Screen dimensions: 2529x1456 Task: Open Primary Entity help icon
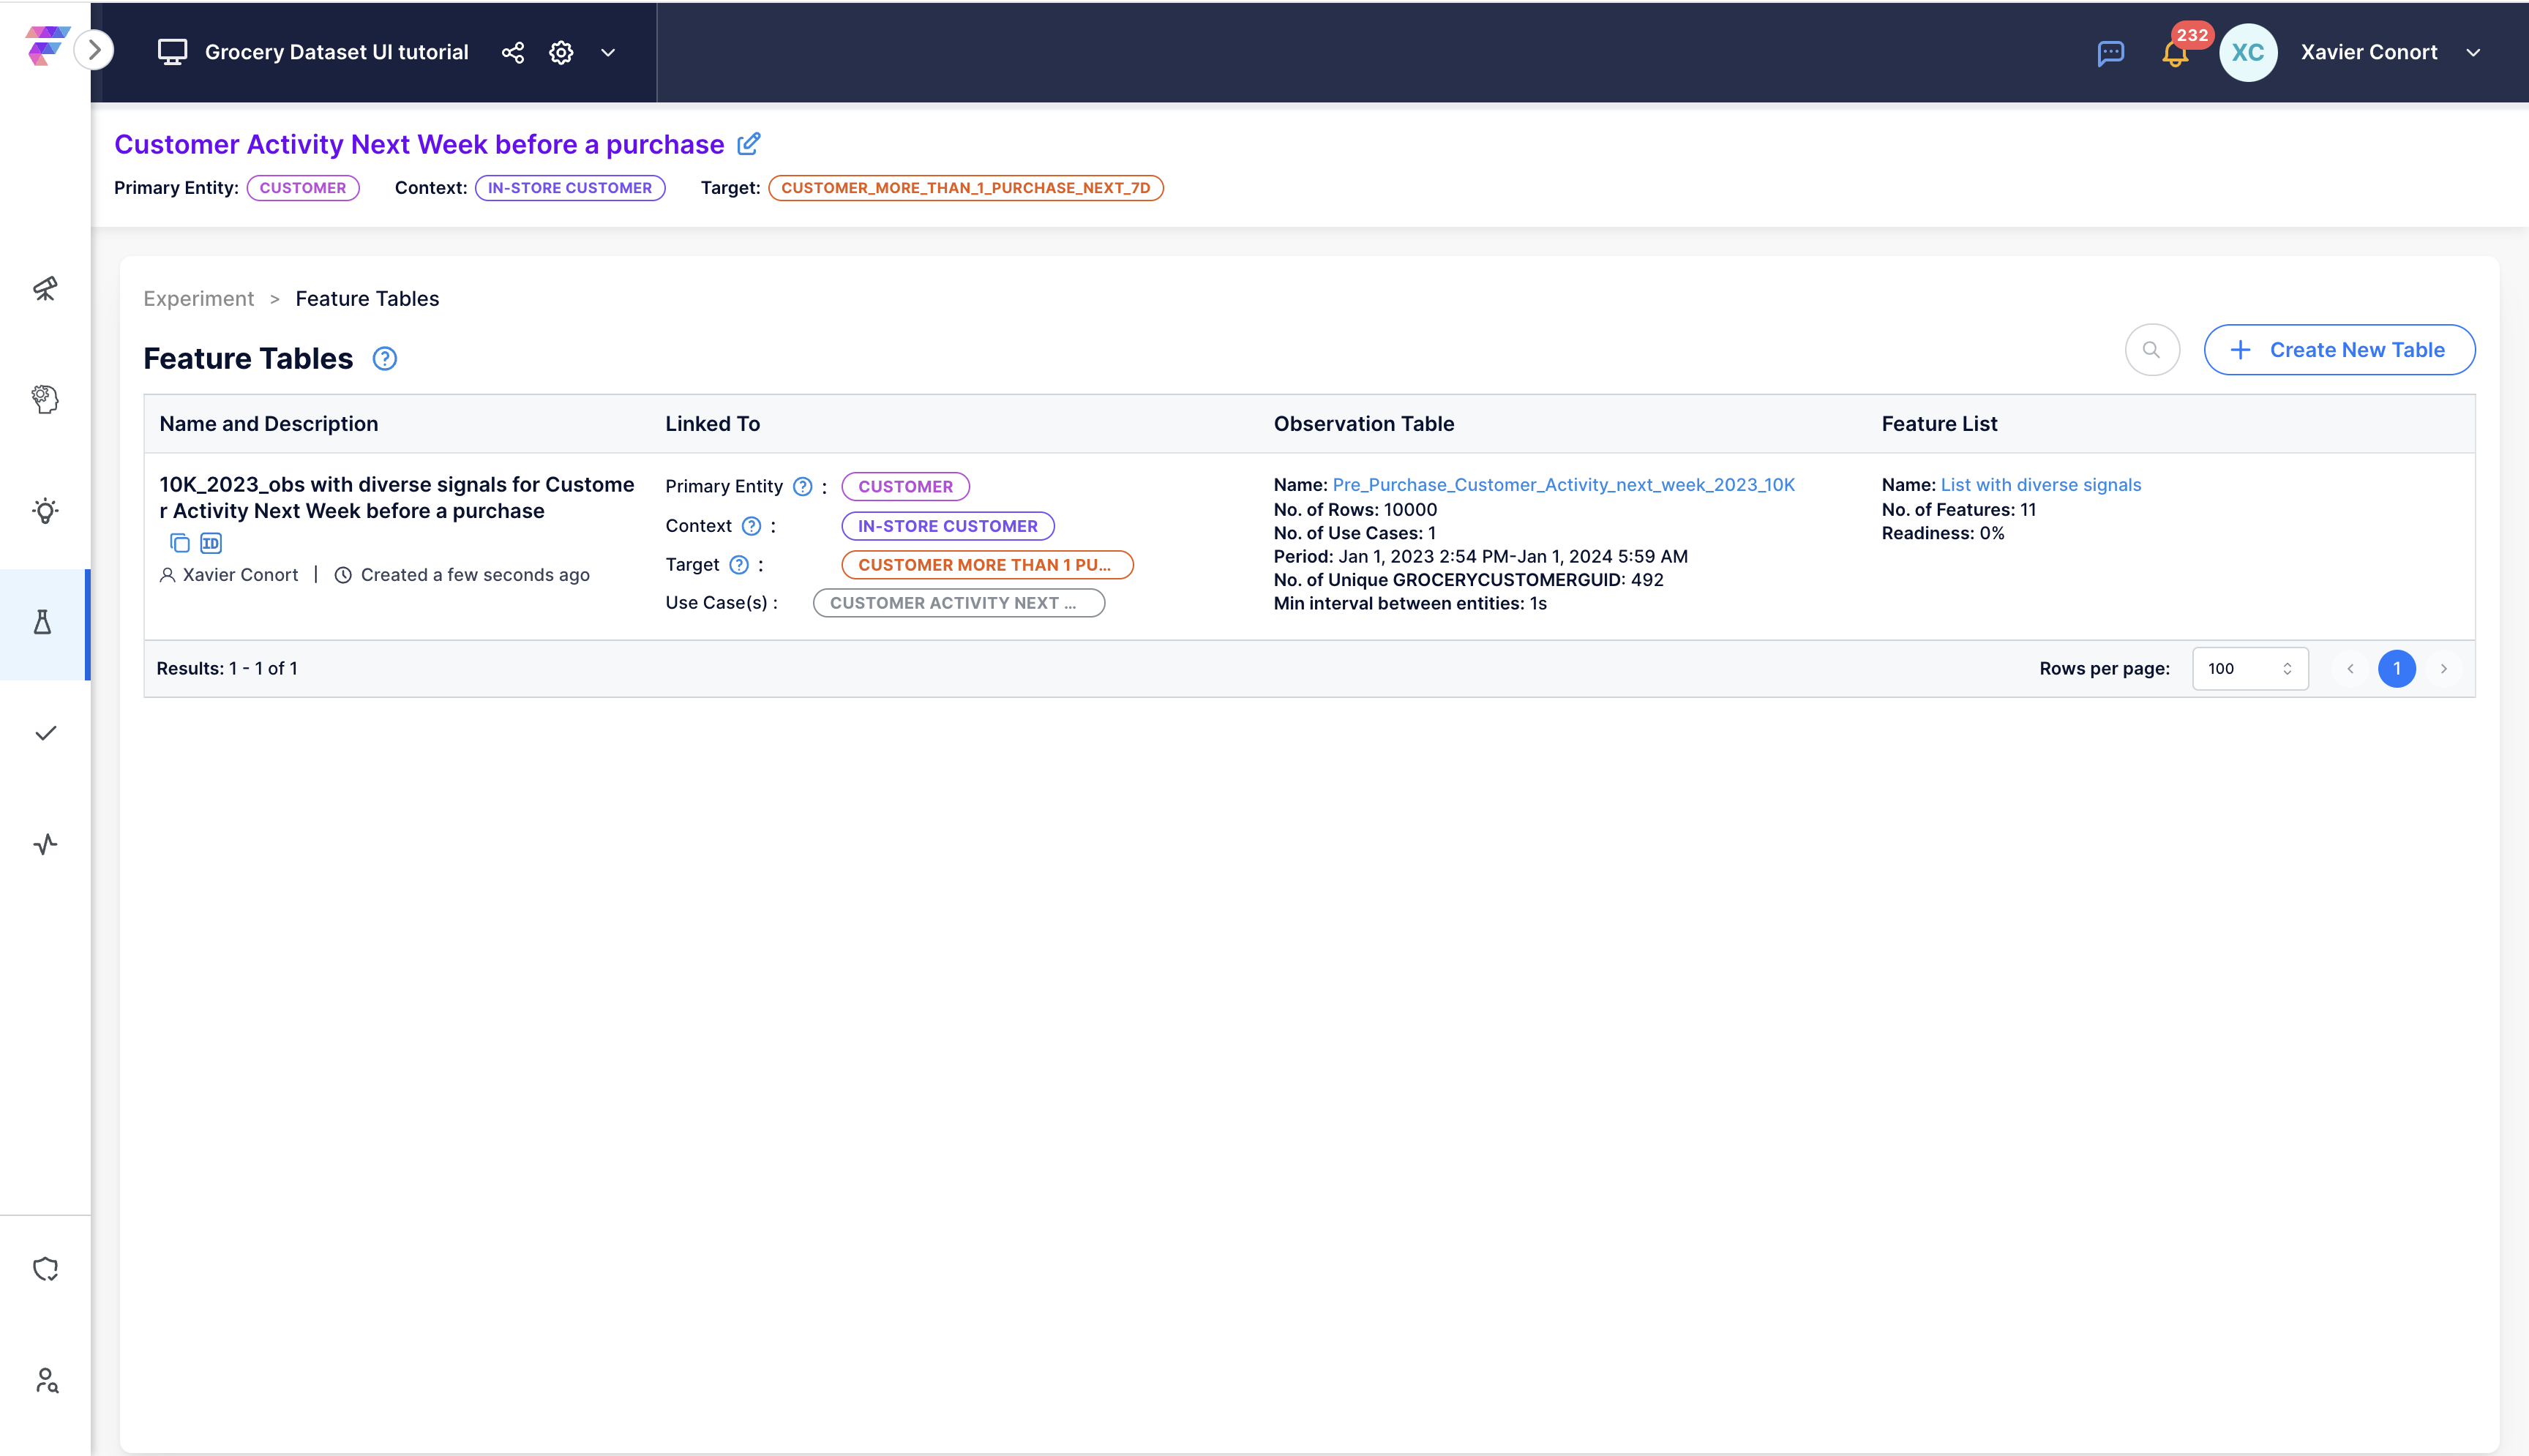pos(803,487)
